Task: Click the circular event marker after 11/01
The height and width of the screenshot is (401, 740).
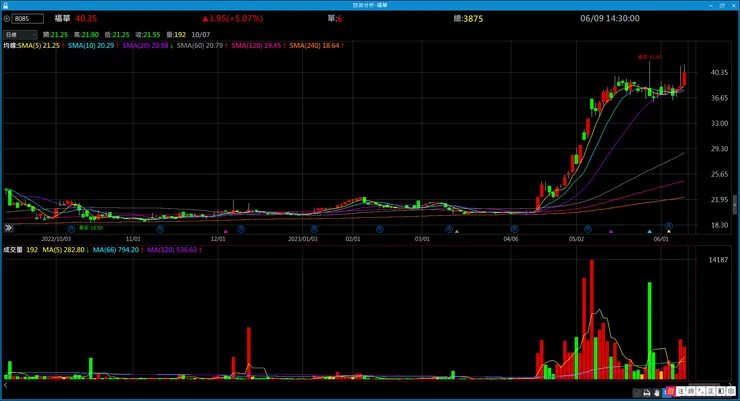Action: pos(160,229)
